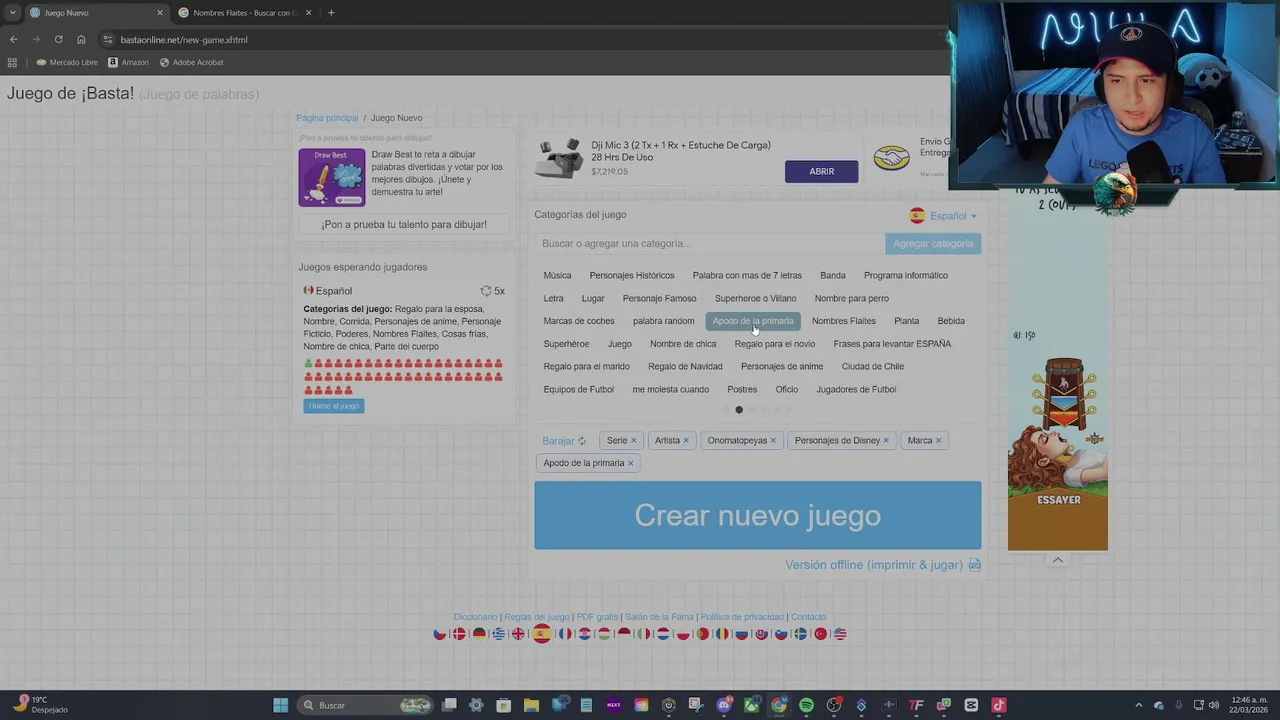The image size is (1280, 720).
Task: Remove the Onomatopeyas category tag
Action: click(773, 441)
